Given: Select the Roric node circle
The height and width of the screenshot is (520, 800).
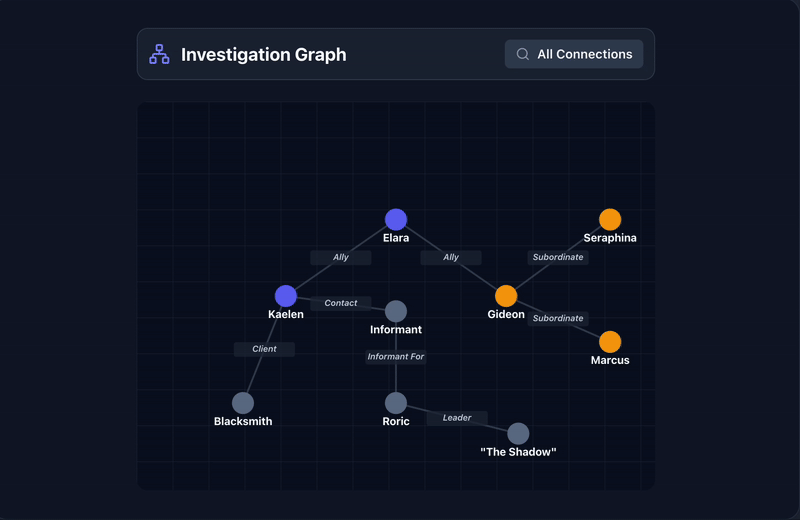Looking at the screenshot, I should [396, 403].
